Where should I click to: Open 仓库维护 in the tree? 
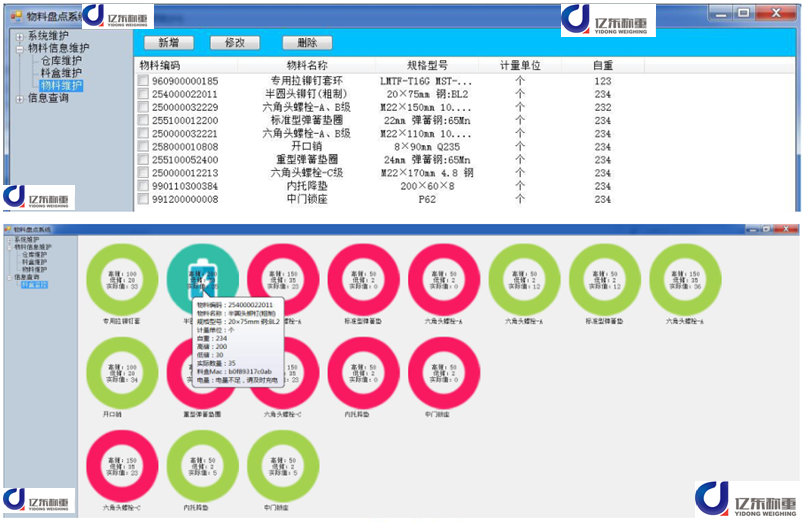pyautogui.click(x=60, y=60)
